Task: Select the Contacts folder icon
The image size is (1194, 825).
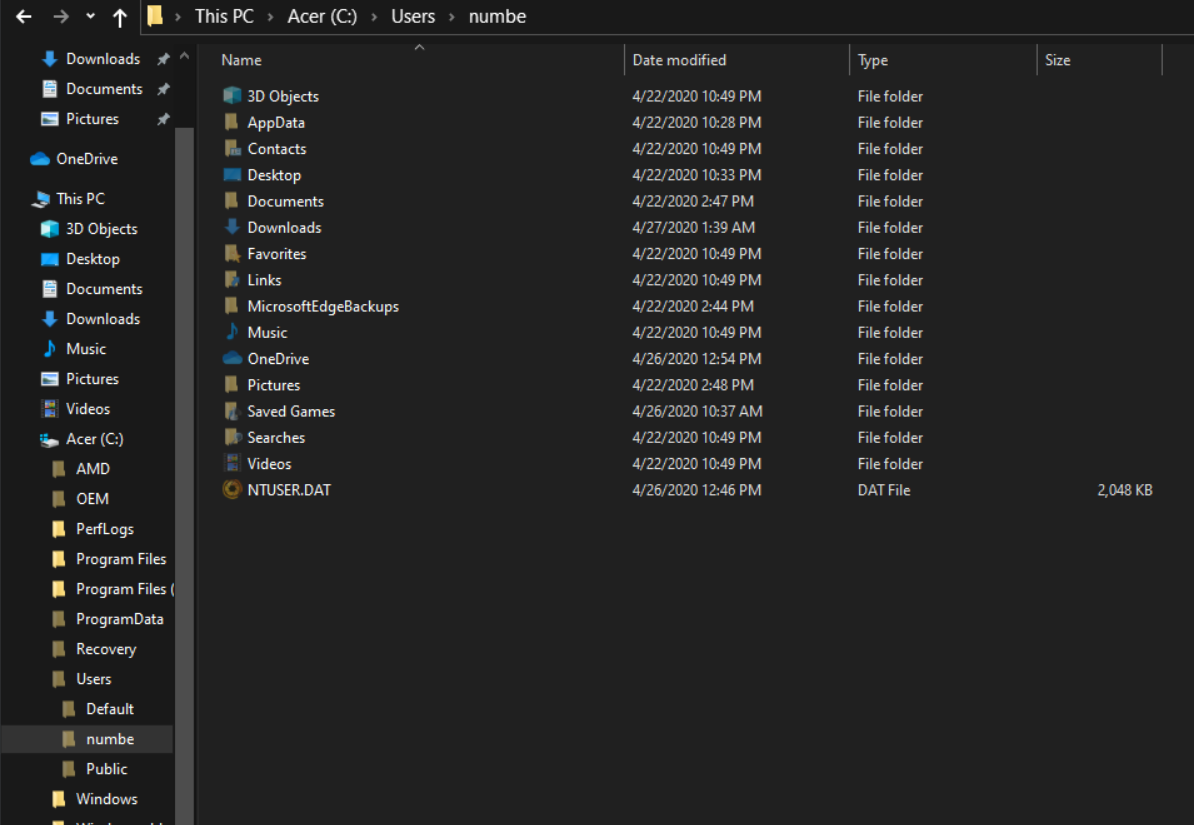Action: click(232, 148)
